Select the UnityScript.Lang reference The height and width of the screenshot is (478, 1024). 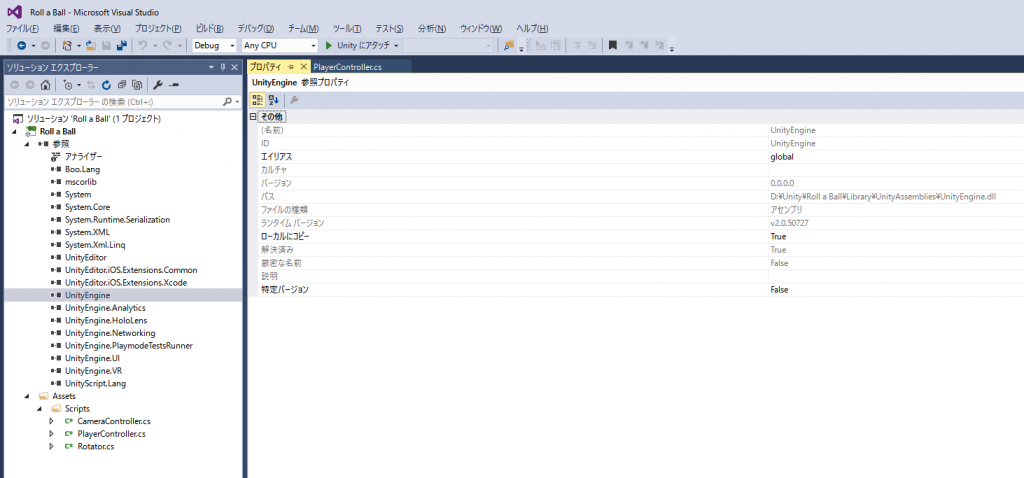[95, 383]
